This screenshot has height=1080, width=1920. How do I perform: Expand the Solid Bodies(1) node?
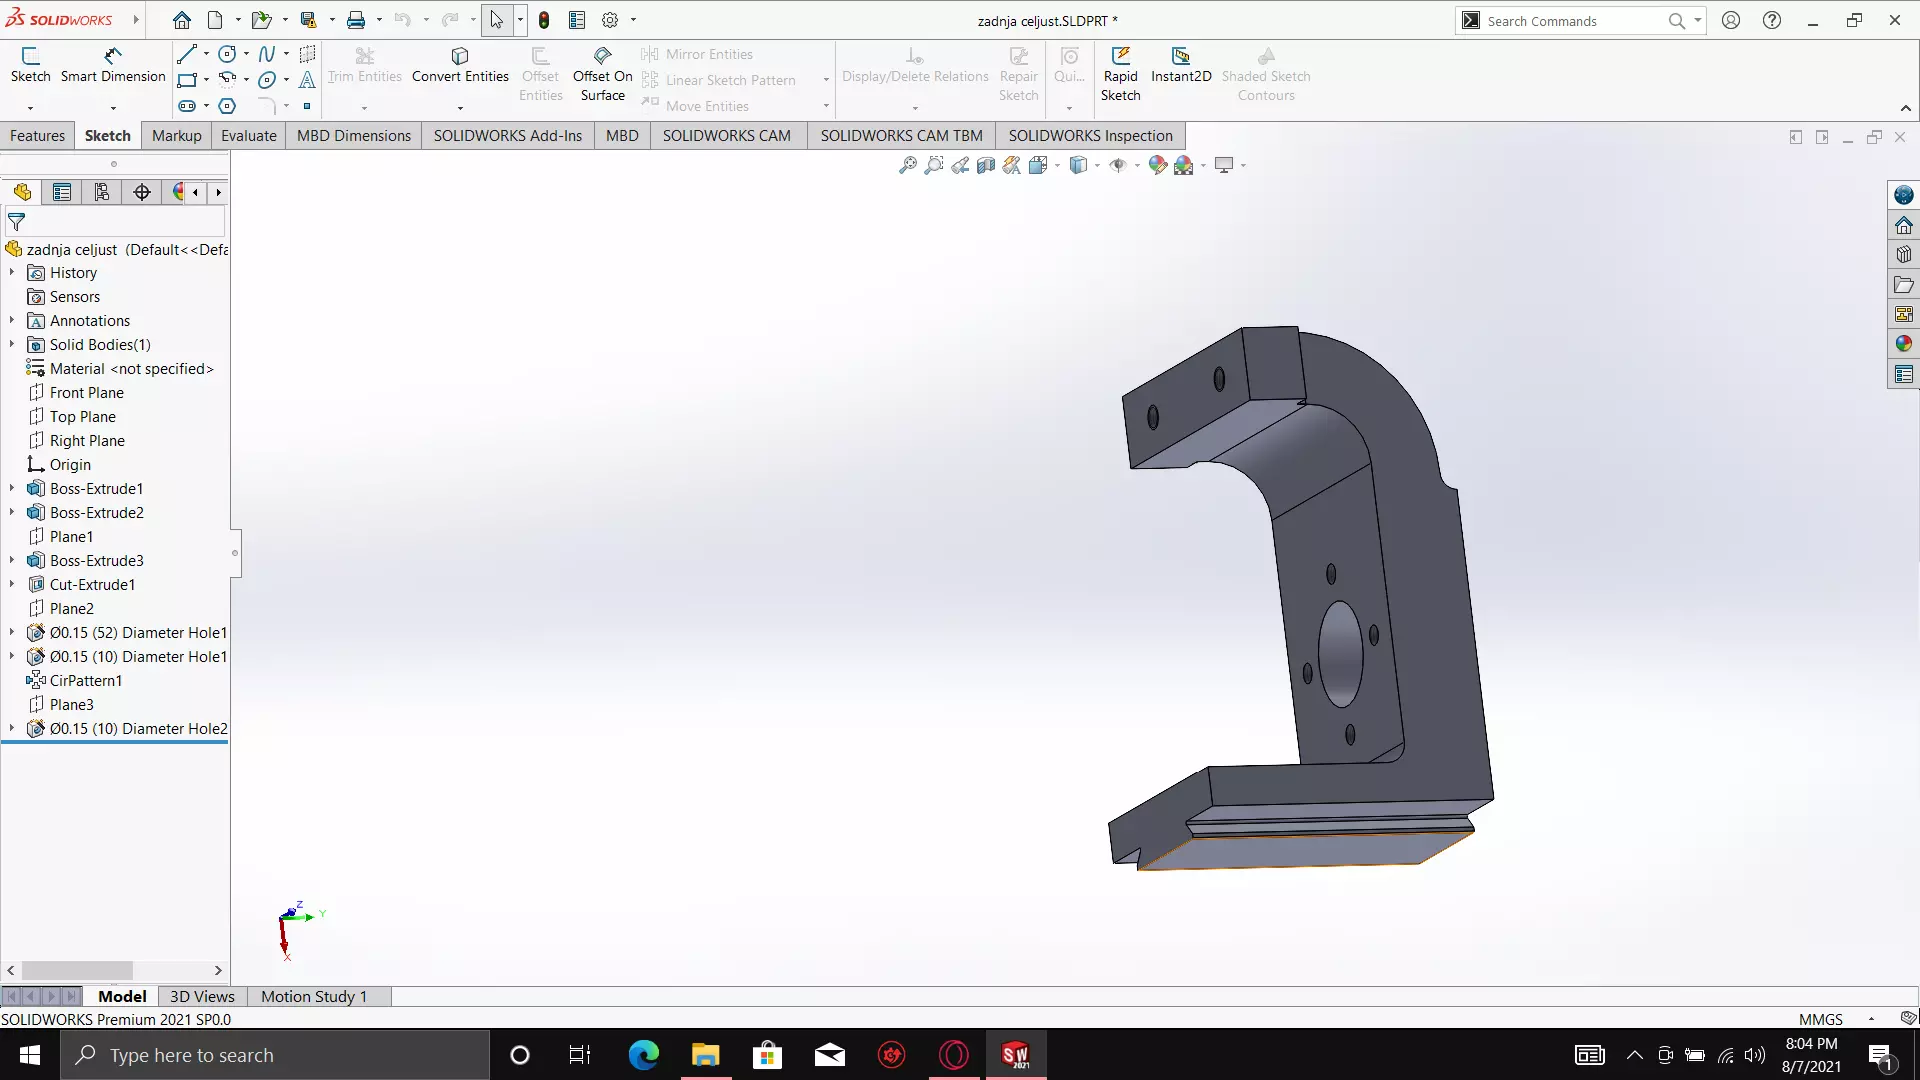12,344
